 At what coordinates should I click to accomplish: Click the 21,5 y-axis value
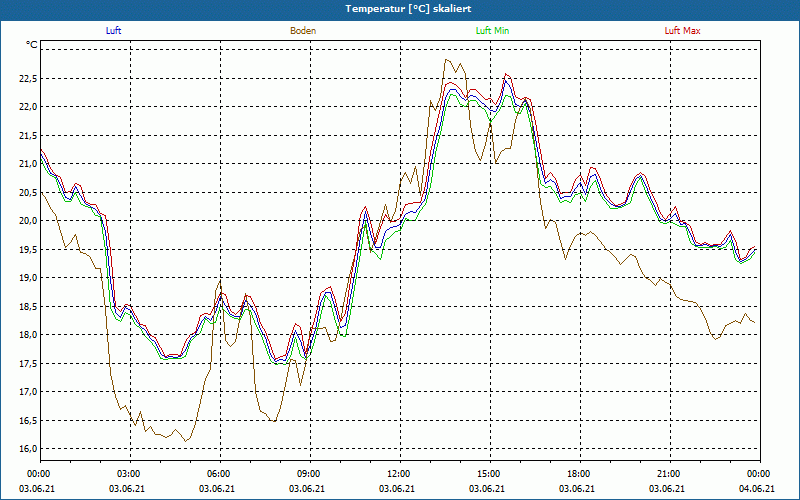(28, 136)
